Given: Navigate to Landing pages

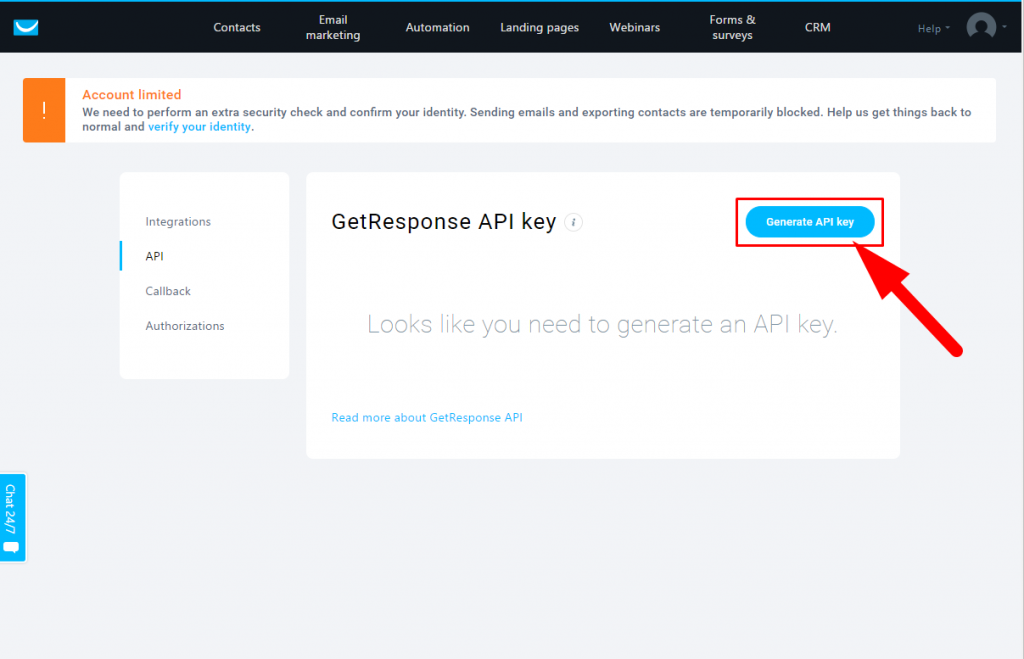Looking at the screenshot, I should [539, 27].
